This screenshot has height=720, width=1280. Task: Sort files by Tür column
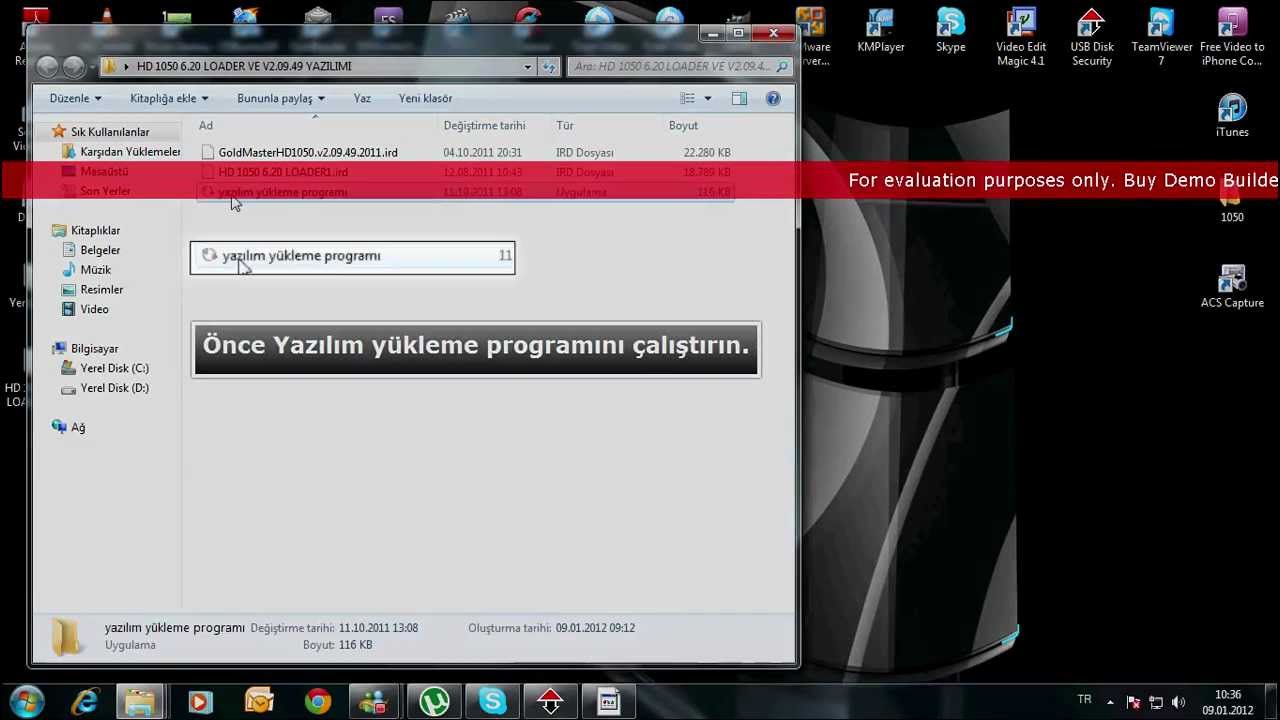coord(565,125)
